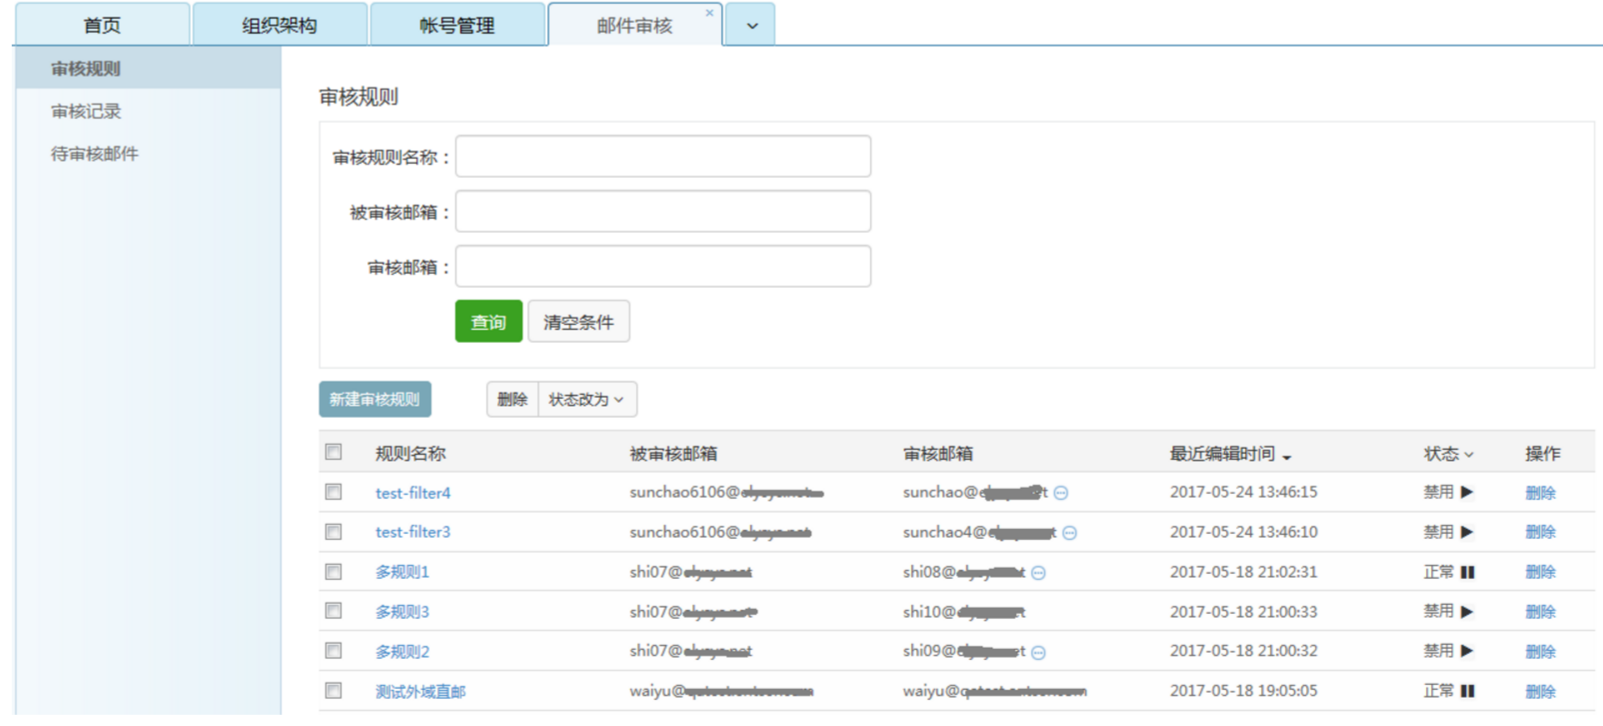Open the 状态 column filter dropdown

point(1448,454)
